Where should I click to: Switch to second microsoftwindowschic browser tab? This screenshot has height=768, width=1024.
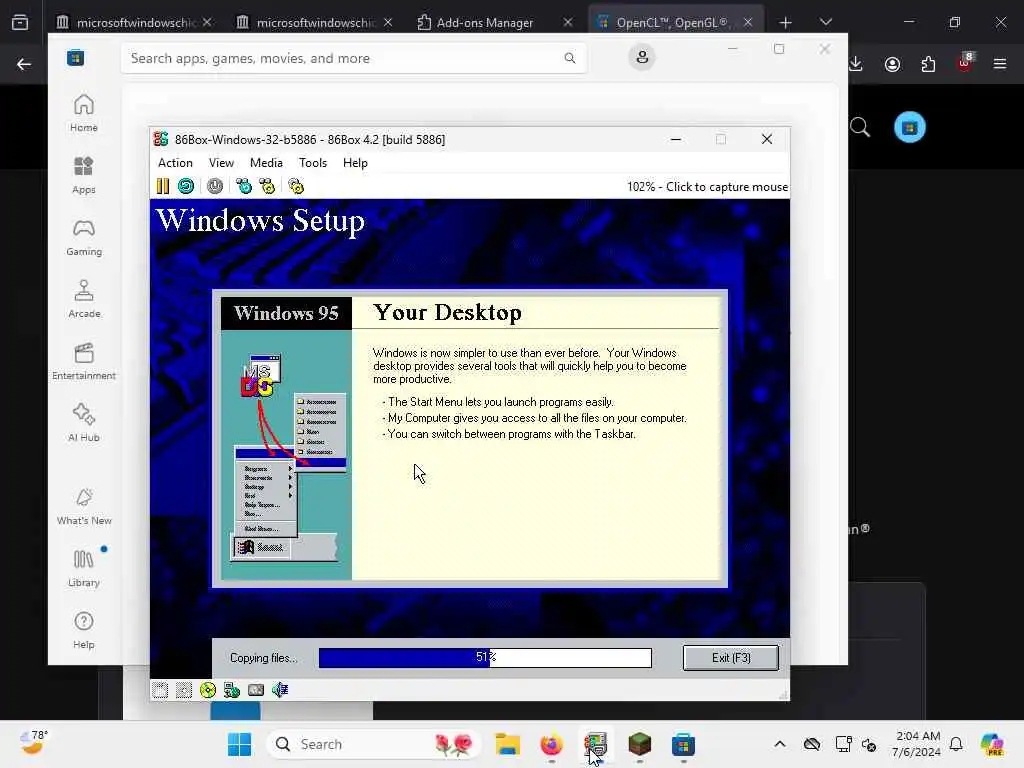point(314,22)
